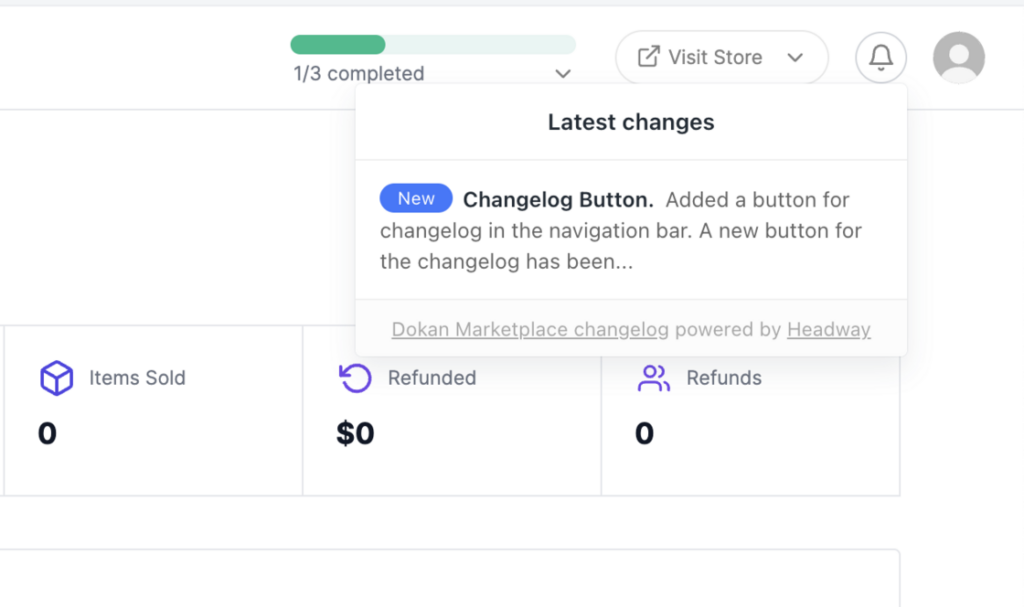Click the user profile avatar
1024x607 pixels.
pos(959,57)
